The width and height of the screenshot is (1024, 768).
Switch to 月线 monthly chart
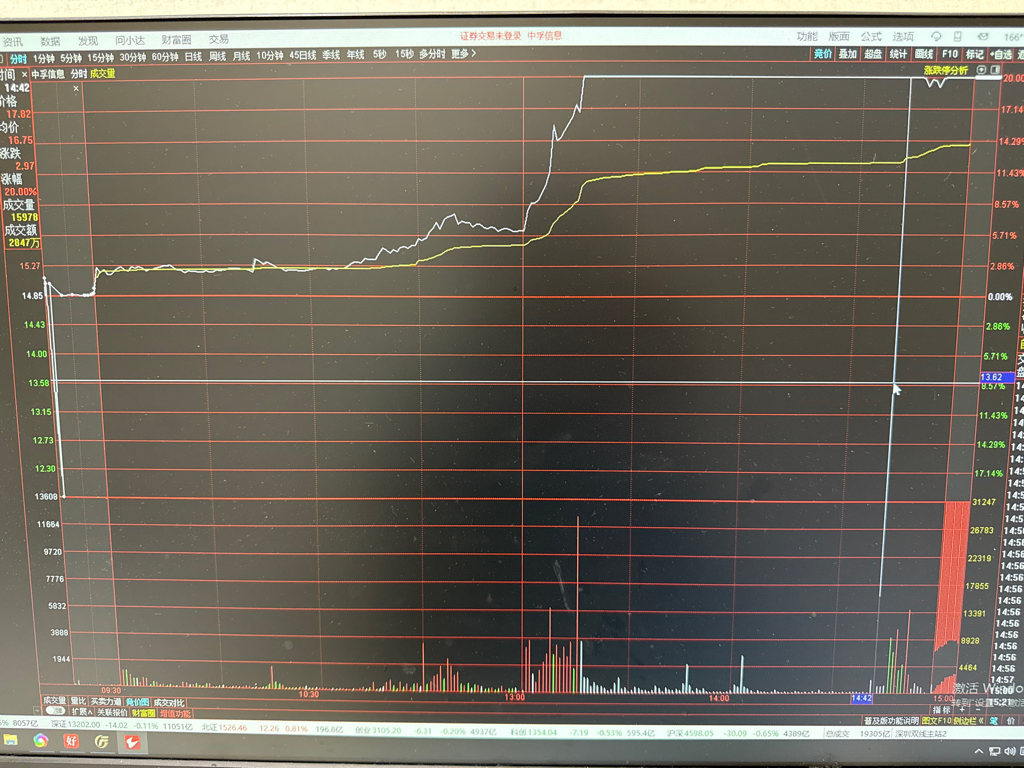(x=242, y=56)
